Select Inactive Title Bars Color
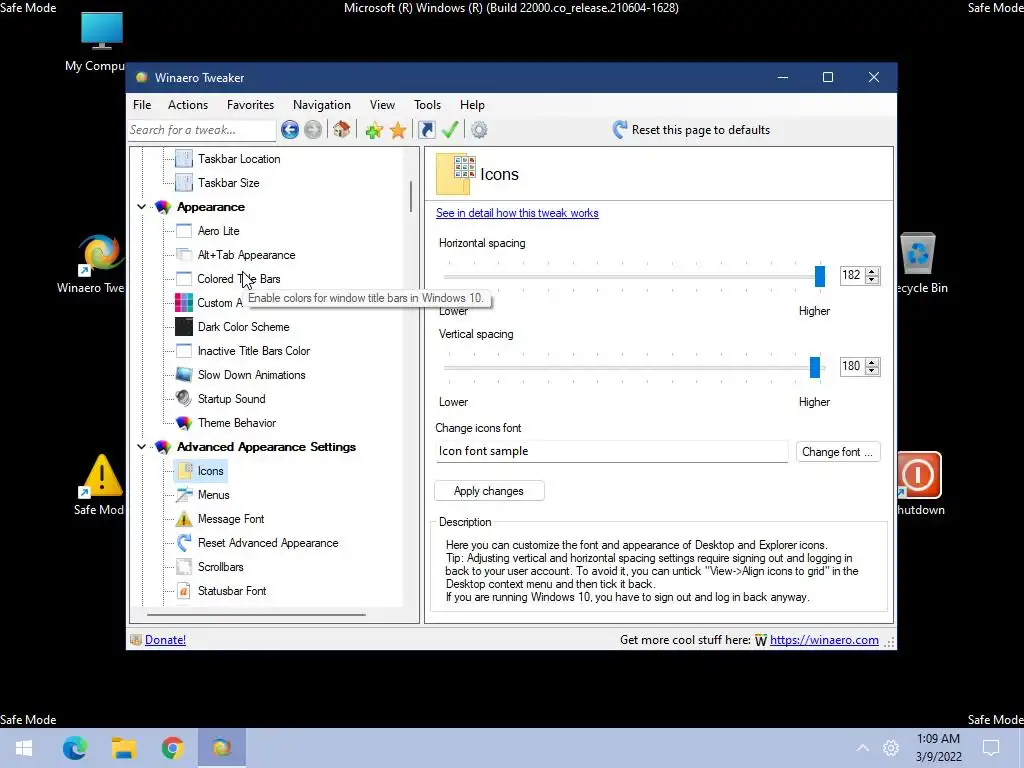Screen dimensions: 1024x768 [x=253, y=351]
